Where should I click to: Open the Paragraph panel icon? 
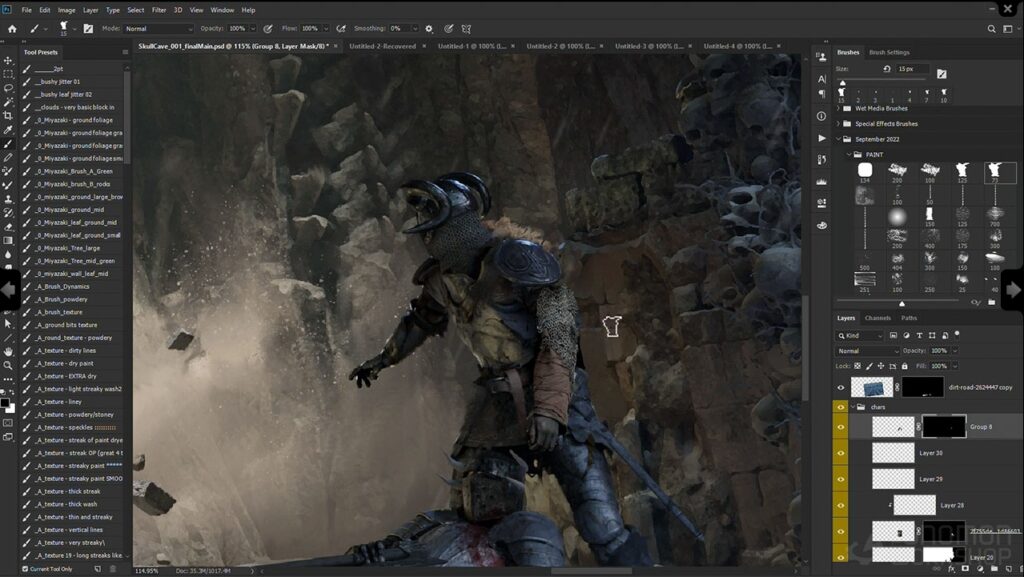[822, 93]
